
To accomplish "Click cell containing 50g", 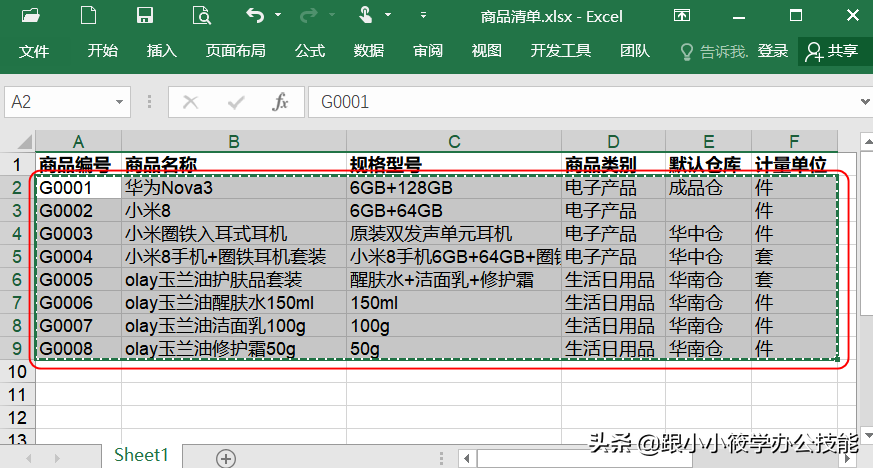I will coord(454,348).
